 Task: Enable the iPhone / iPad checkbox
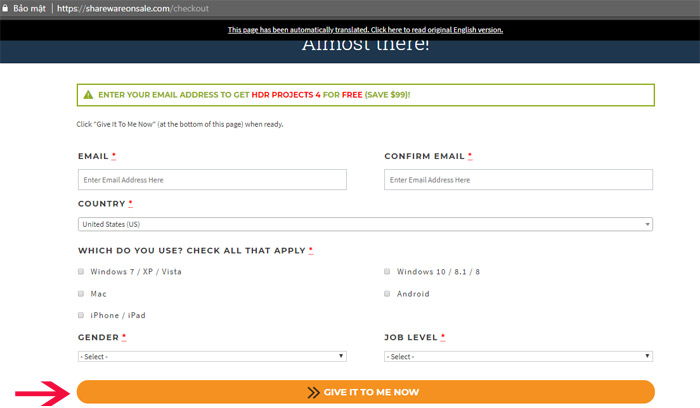(81, 315)
